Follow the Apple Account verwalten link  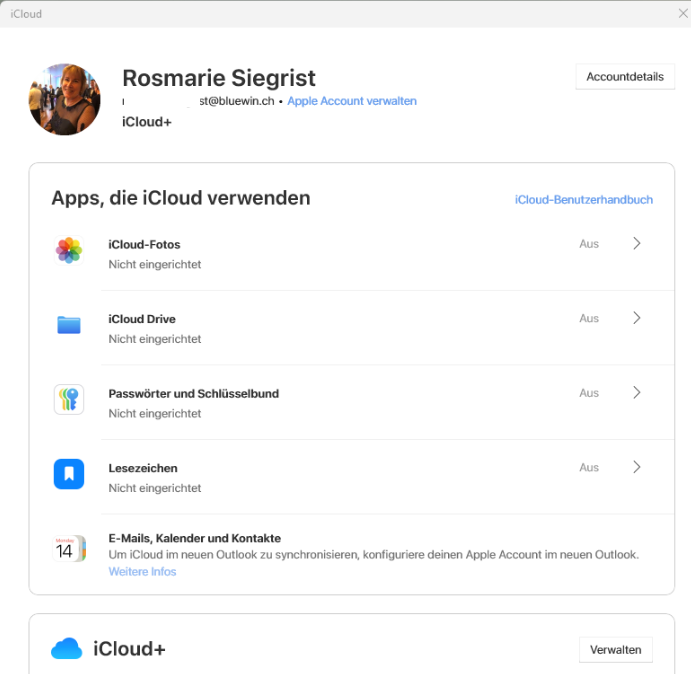[x=352, y=101]
